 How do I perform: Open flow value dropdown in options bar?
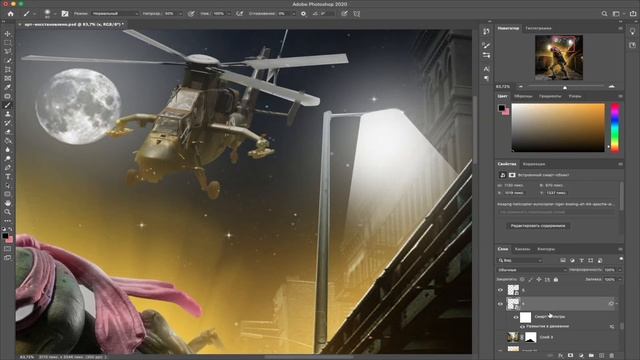click(x=229, y=13)
